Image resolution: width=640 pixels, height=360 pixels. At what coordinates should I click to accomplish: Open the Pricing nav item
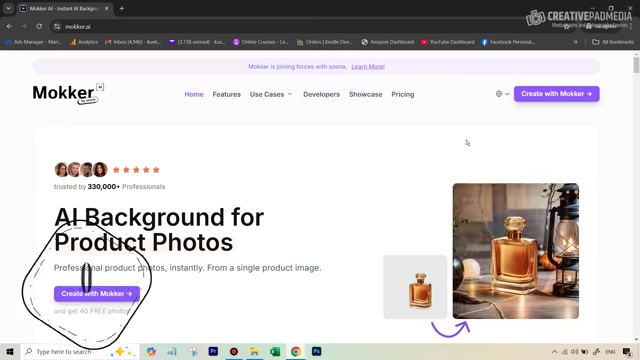point(402,94)
